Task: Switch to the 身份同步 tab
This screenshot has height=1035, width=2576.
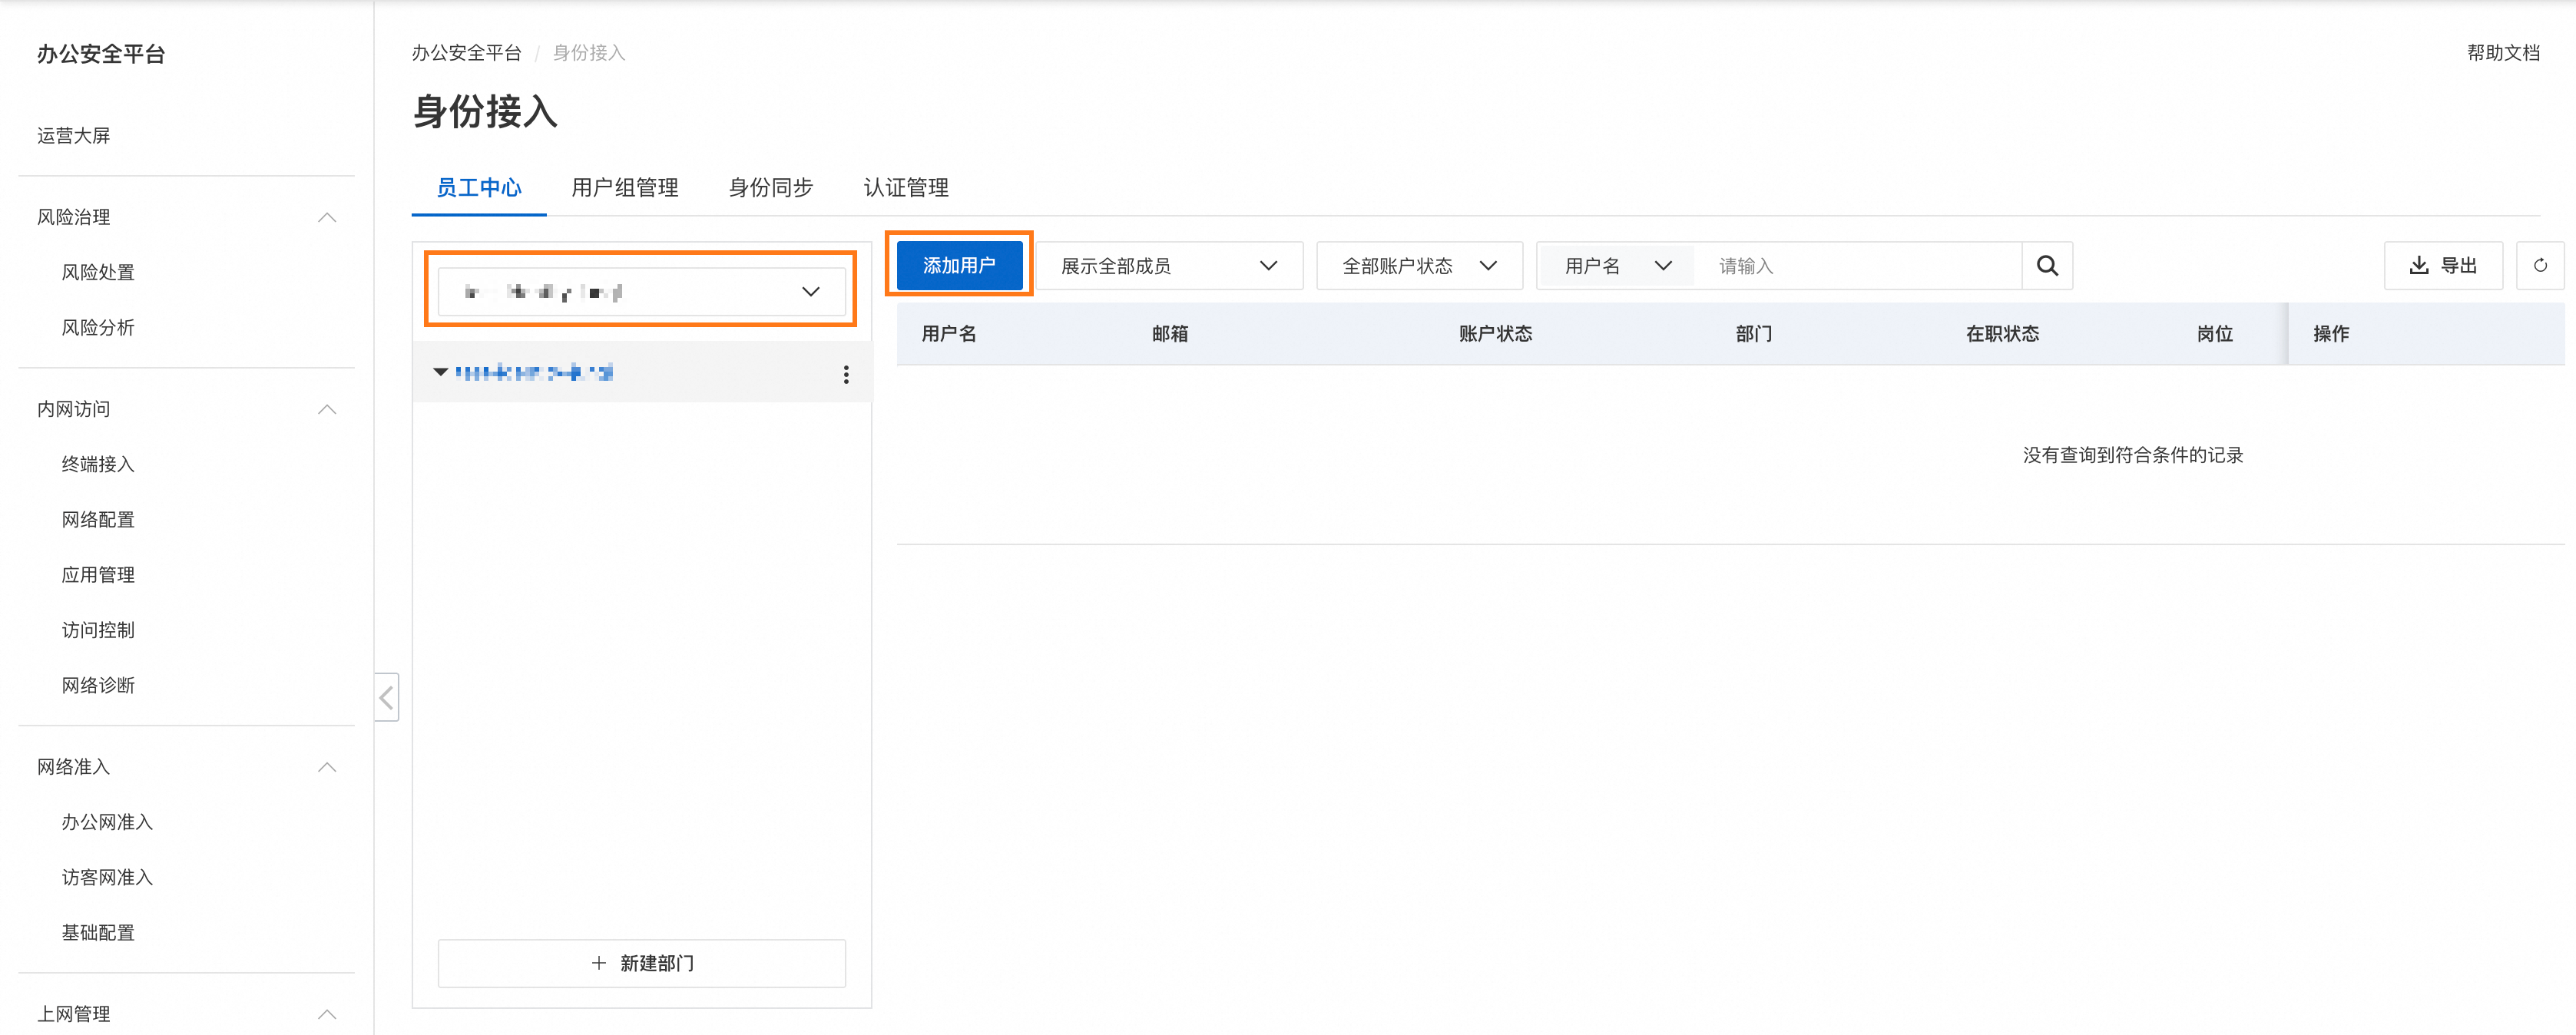Action: tap(770, 188)
